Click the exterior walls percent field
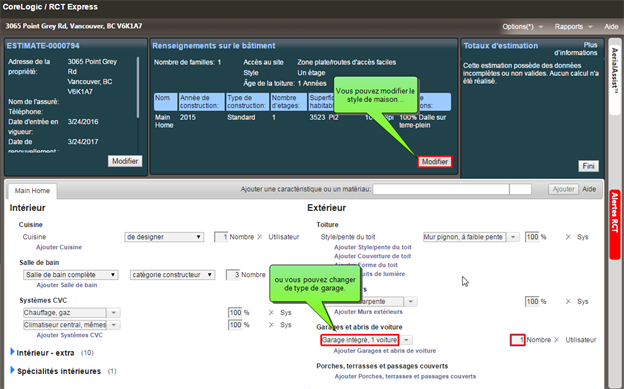 [532, 301]
